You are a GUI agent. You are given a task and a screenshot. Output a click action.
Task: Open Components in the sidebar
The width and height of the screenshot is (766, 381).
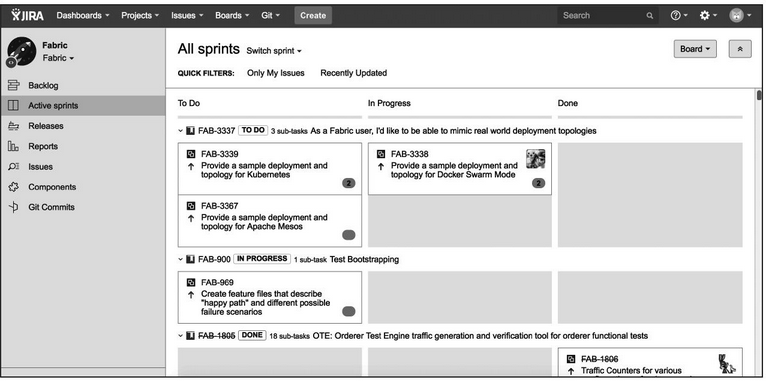click(x=83, y=187)
